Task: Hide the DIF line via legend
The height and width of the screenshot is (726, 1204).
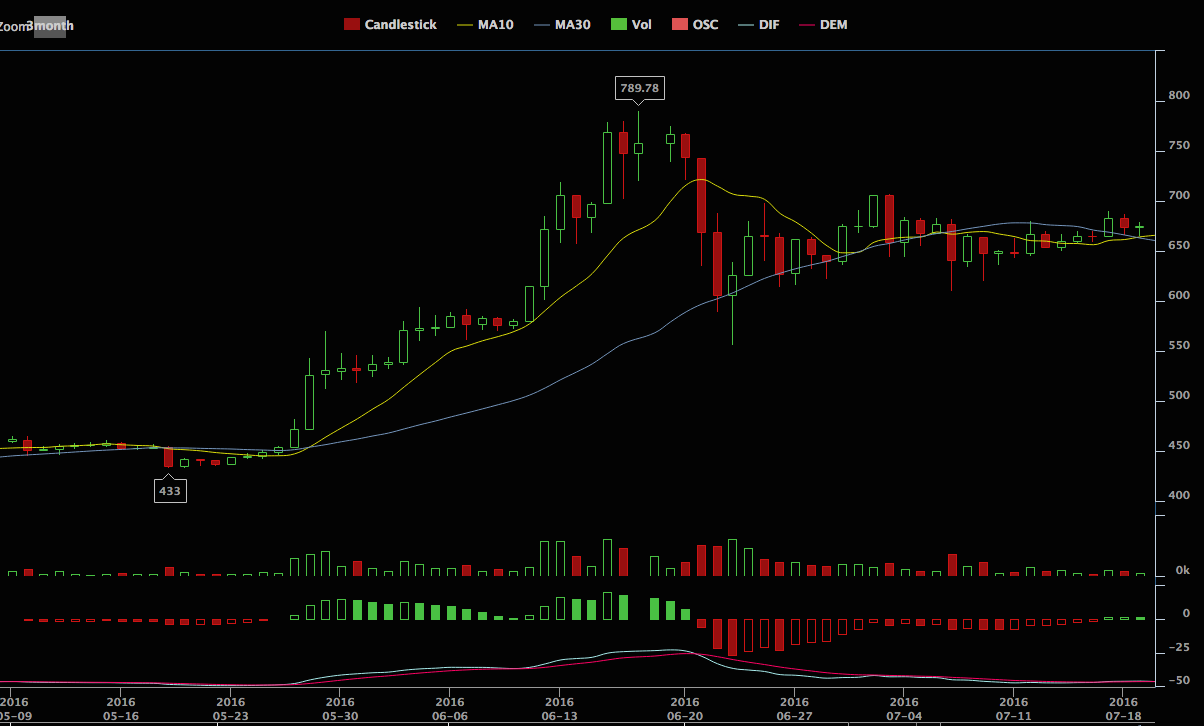Action: (758, 24)
